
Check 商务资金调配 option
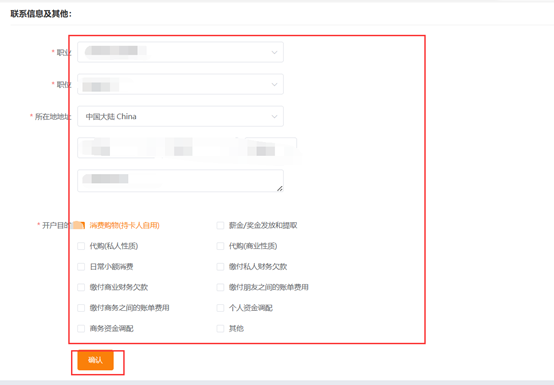pyautogui.click(x=81, y=328)
